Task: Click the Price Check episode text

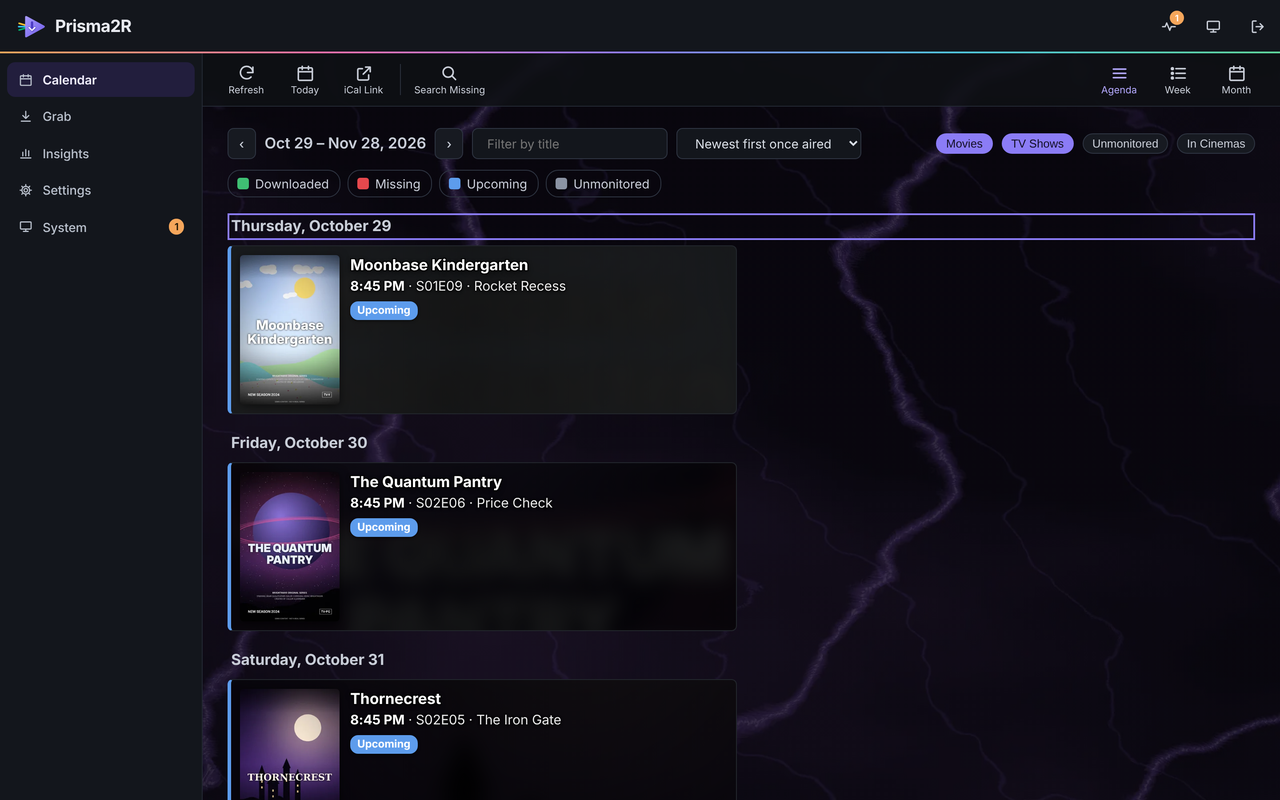Action: pyautogui.click(x=515, y=503)
